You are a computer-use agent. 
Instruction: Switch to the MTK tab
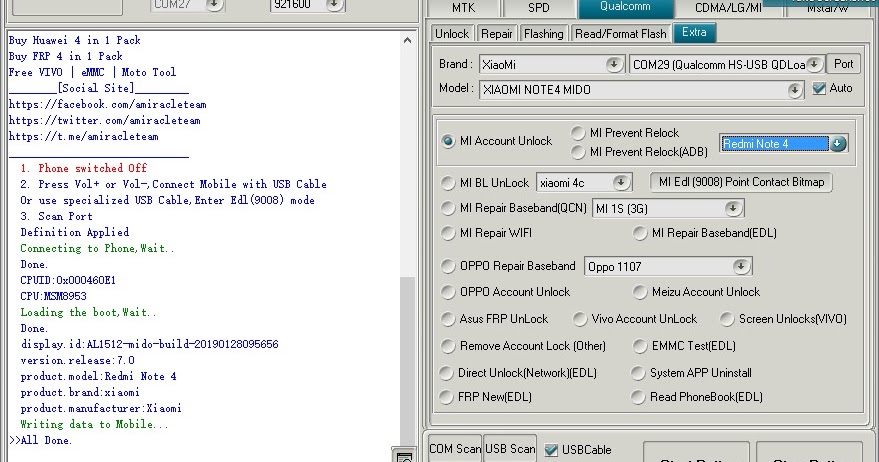pyautogui.click(x=464, y=8)
